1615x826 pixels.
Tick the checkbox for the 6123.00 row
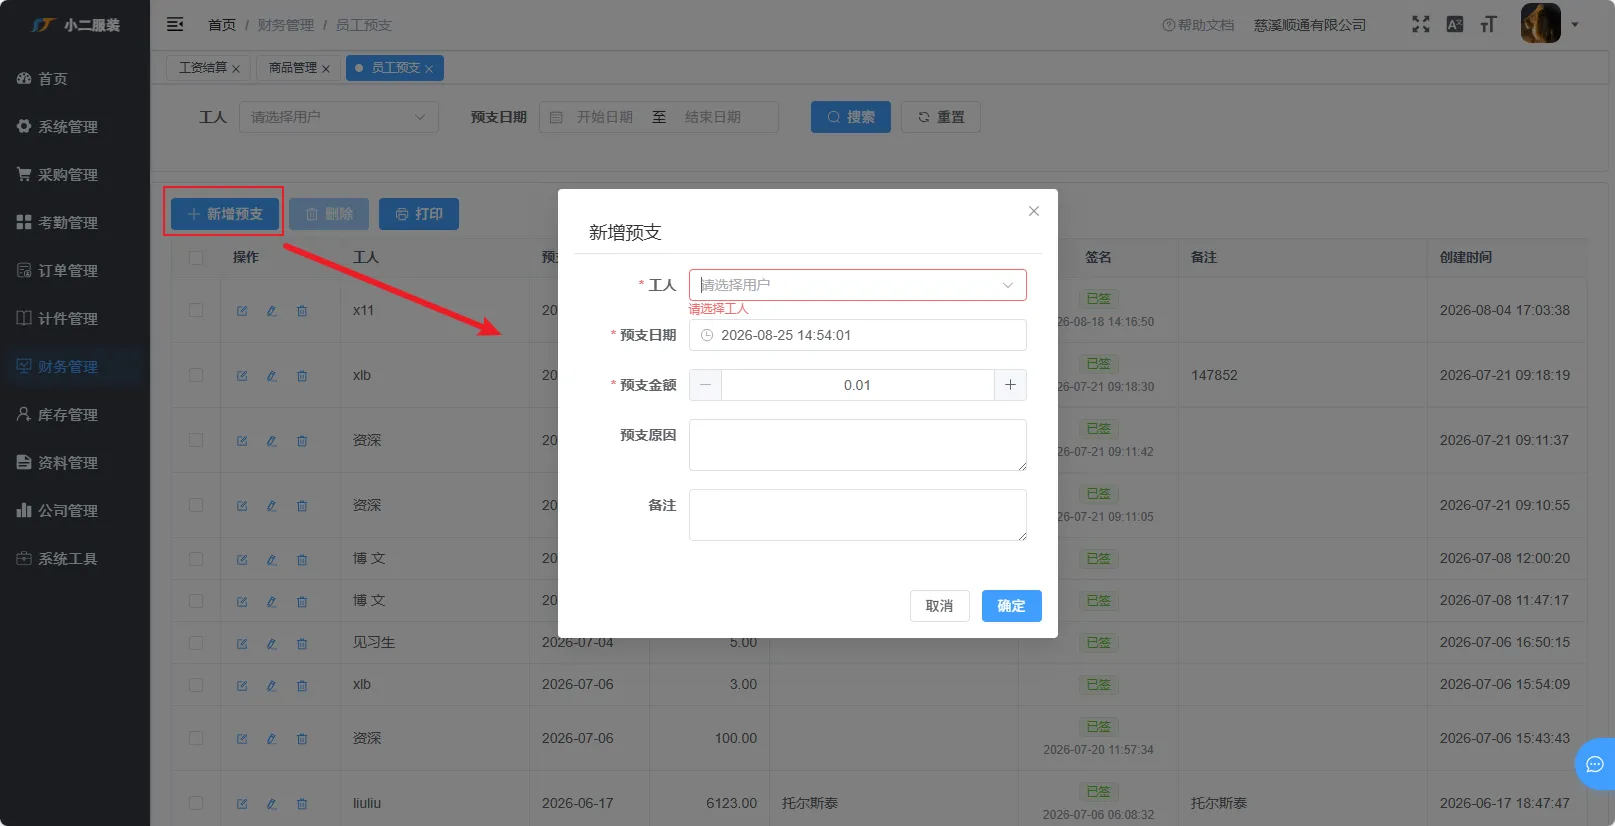click(x=196, y=803)
